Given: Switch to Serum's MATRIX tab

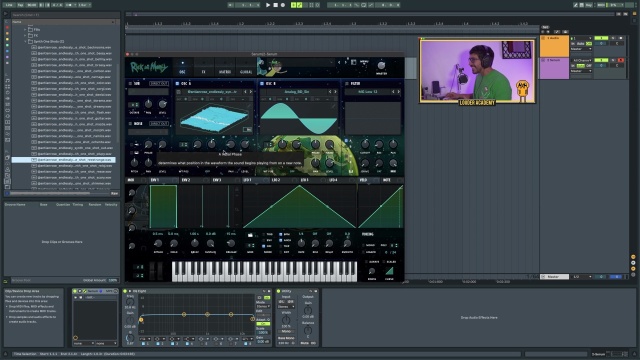Looking at the screenshot, I should 224,67.
